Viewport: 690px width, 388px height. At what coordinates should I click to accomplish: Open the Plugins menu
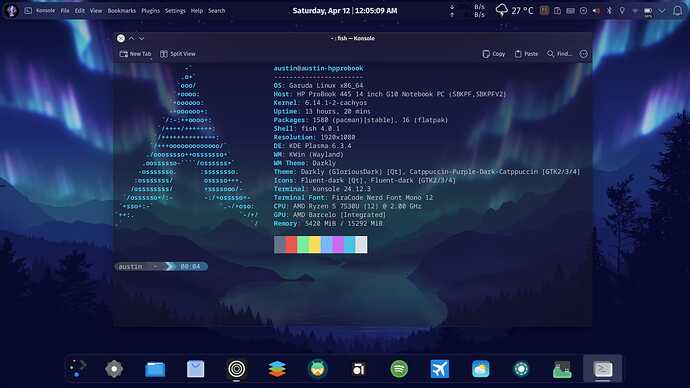tap(150, 11)
